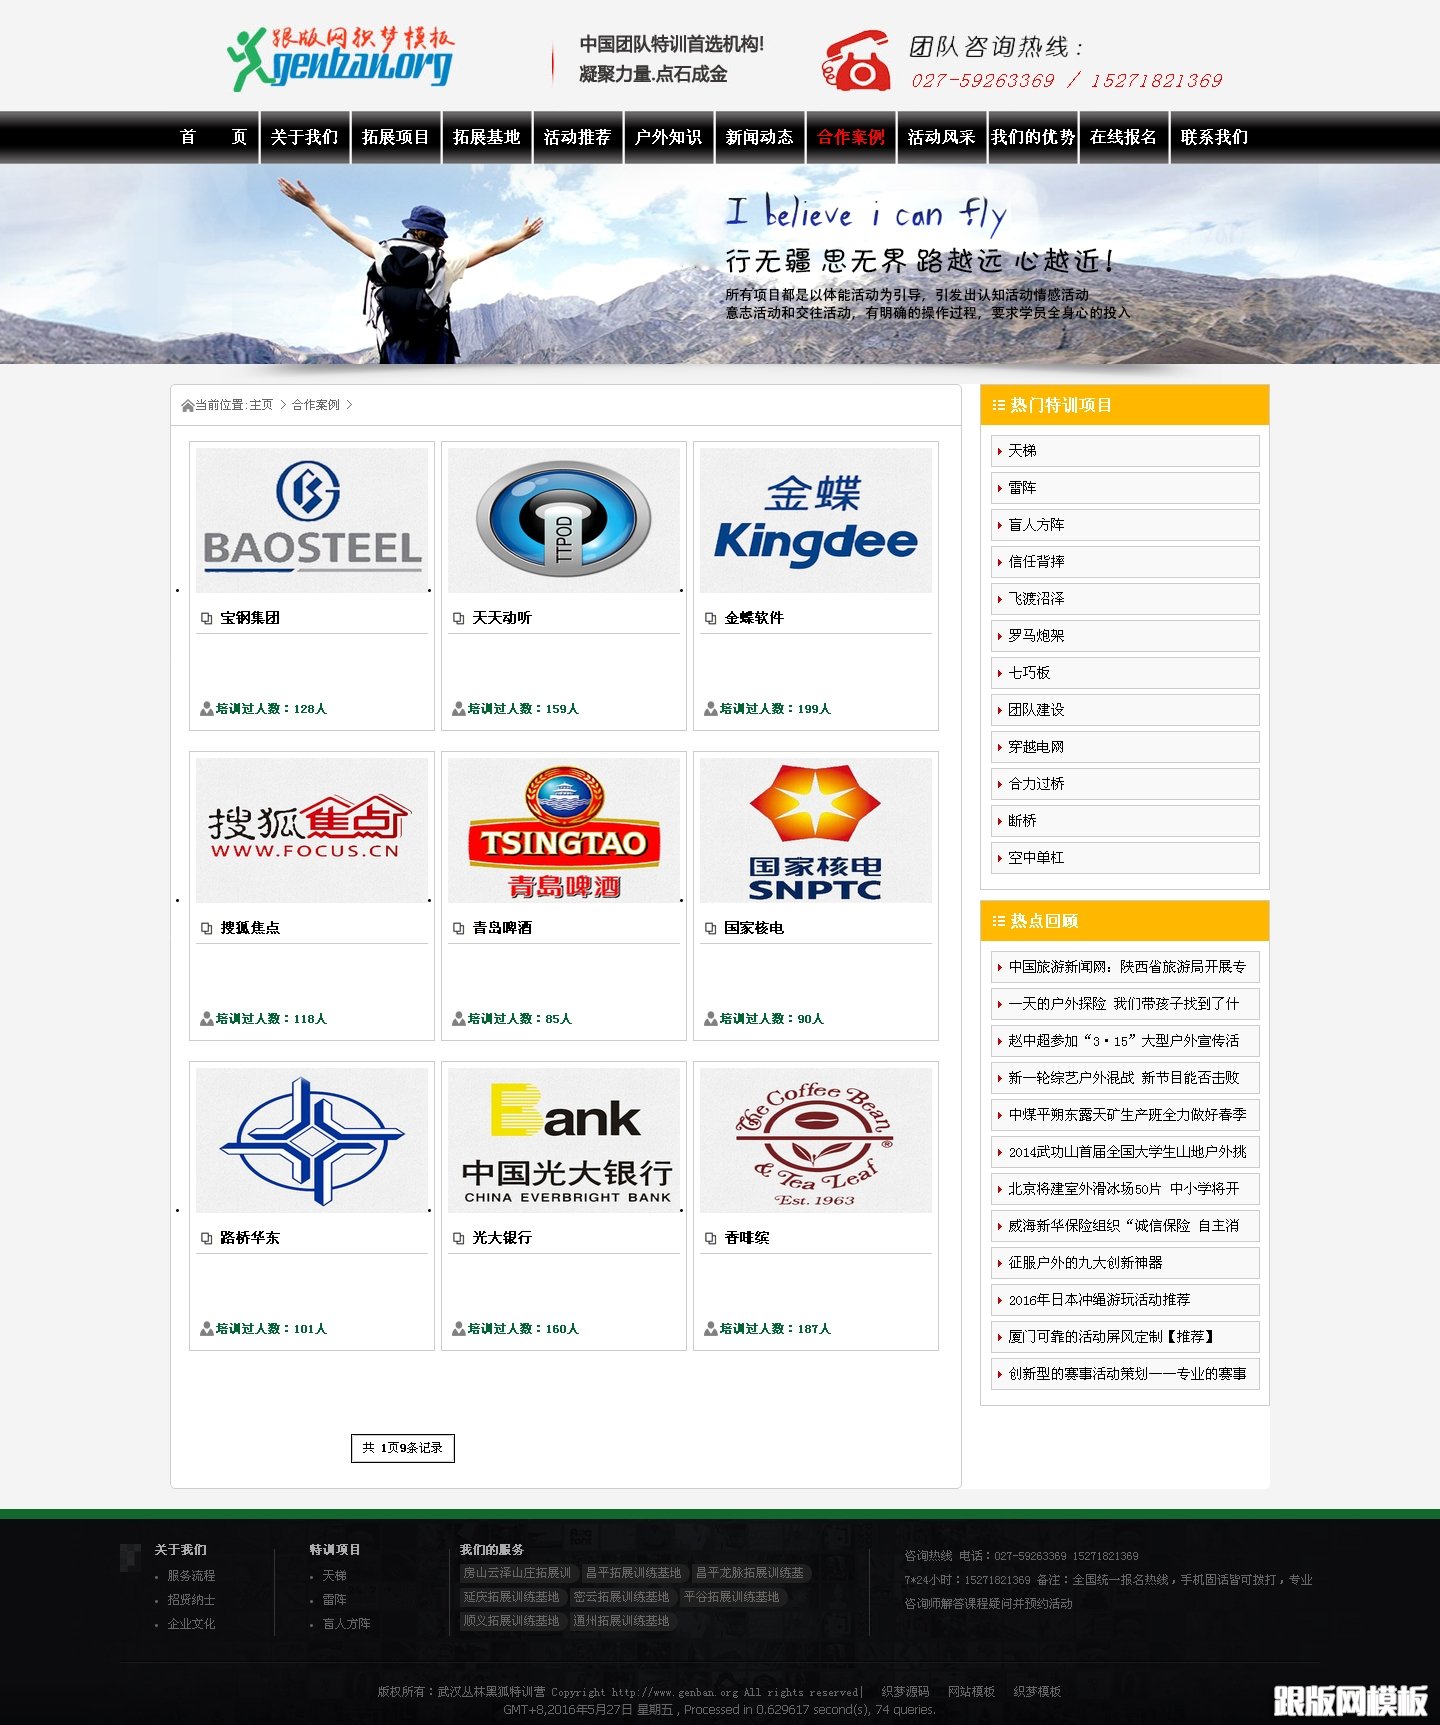Open the 户外知识 navigation item
This screenshot has width=1440, height=1725.
[669, 137]
